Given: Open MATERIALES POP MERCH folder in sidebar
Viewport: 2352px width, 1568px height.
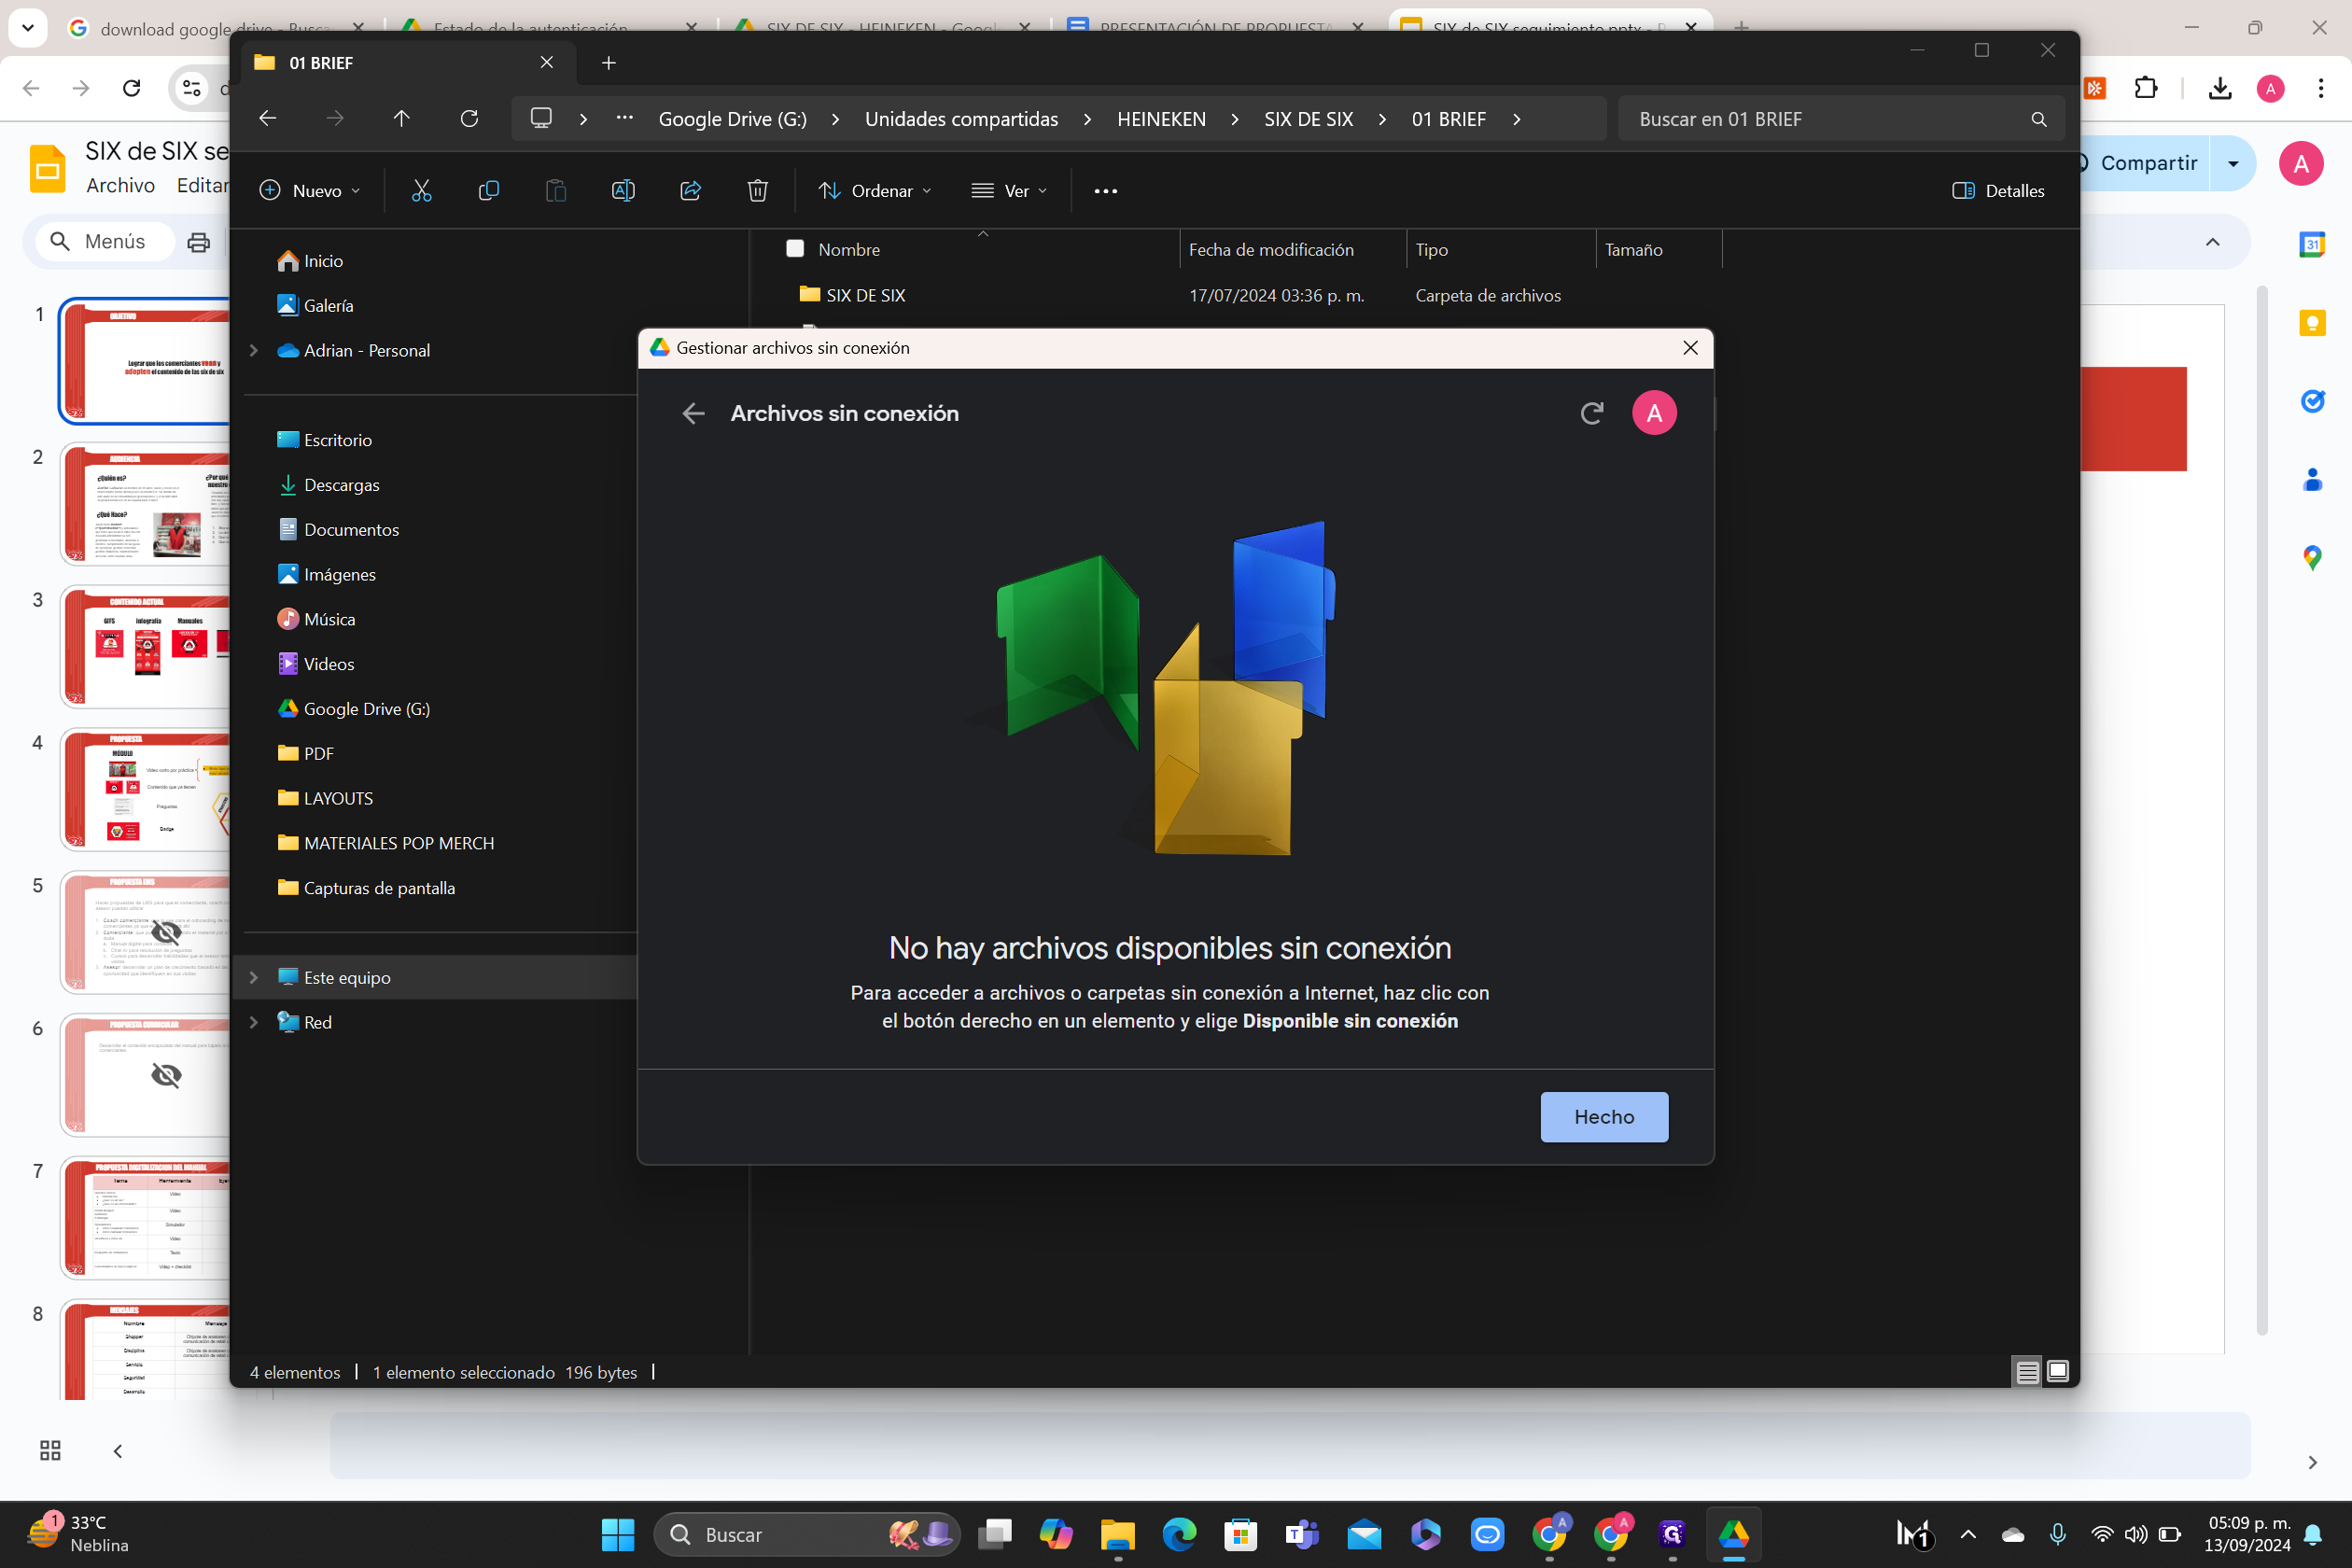Looking at the screenshot, I should click(x=399, y=843).
